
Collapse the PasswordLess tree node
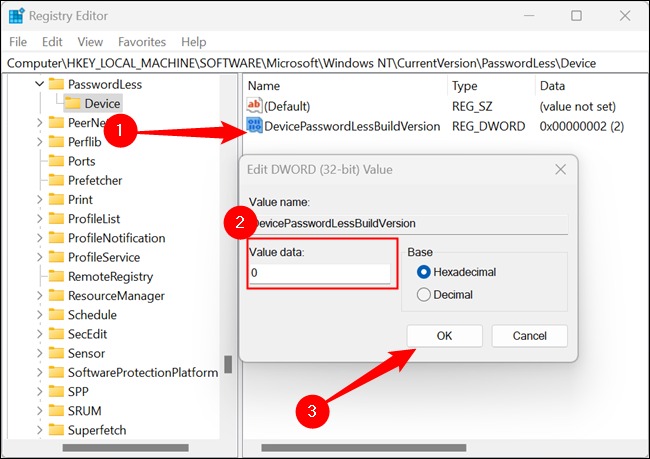39,84
